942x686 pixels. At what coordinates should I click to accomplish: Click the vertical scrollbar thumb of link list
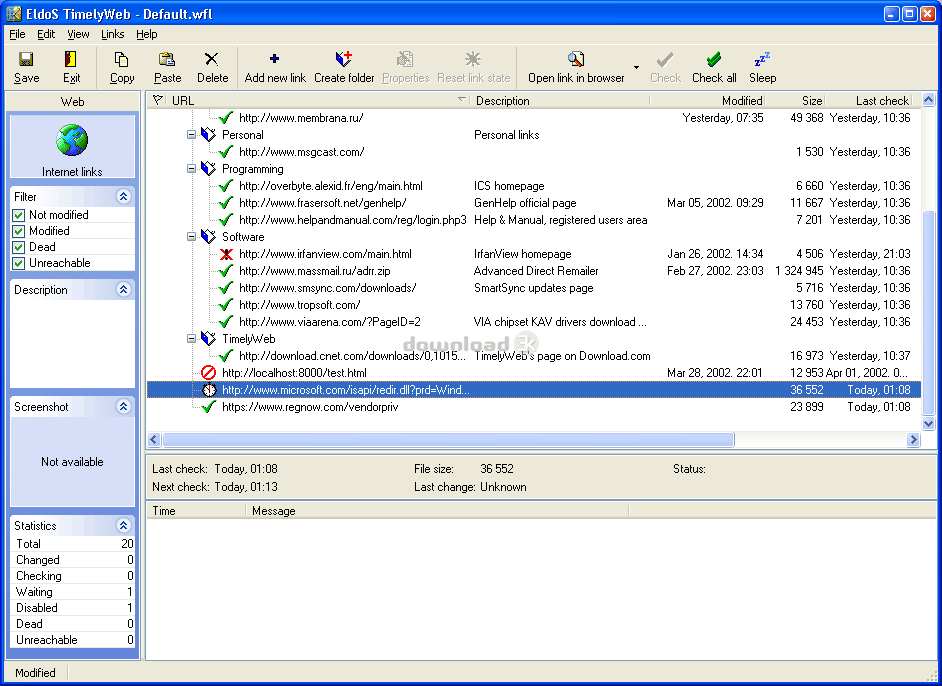tap(928, 312)
